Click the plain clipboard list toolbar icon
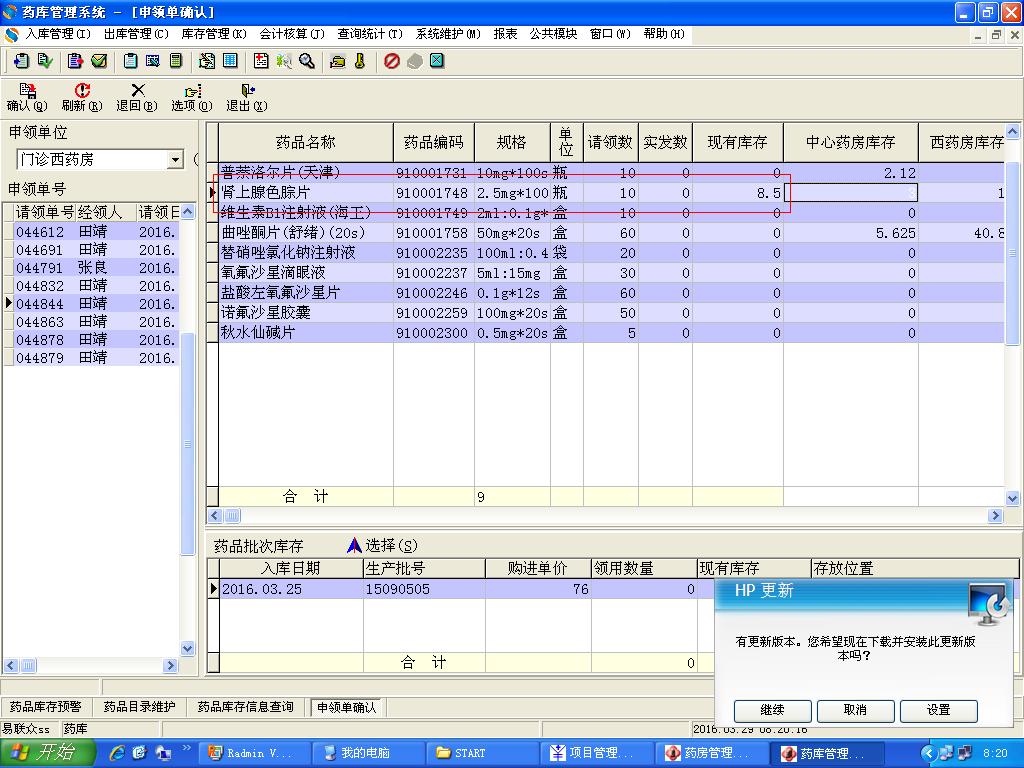The width and height of the screenshot is (1024, 768). click(130, 61)
